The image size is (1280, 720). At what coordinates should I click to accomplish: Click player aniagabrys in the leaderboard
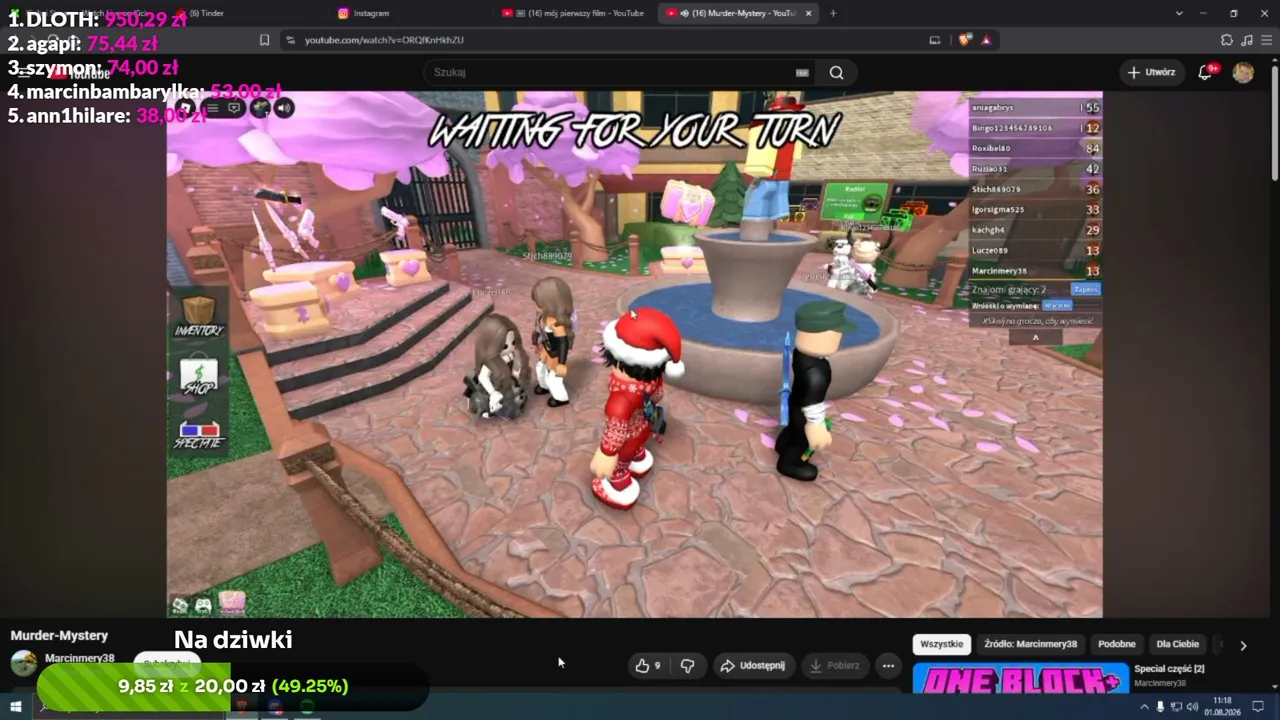(x=1034, y=107)
